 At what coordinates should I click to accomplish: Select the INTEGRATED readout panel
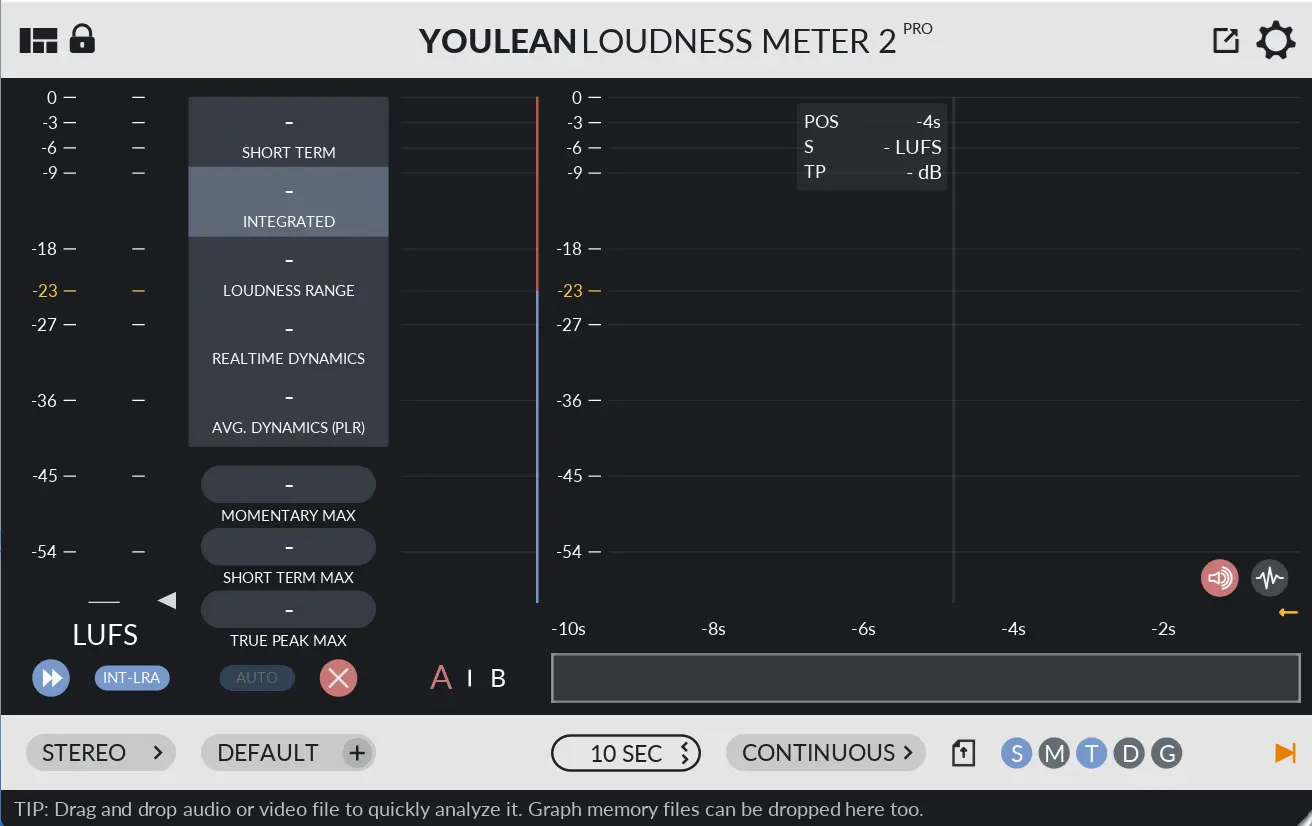tap(288, 202)
